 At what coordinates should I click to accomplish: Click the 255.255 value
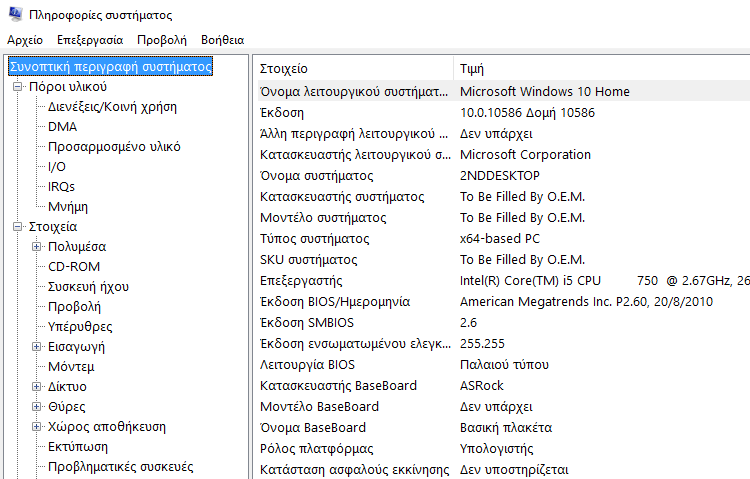click(x=482, y=344)
